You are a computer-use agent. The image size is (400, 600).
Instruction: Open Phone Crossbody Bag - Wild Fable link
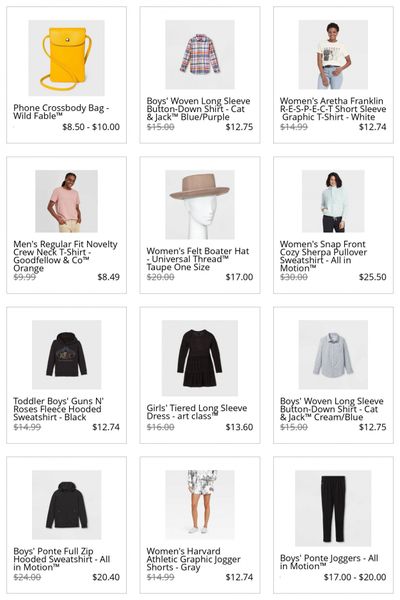(x=61, y=112)
